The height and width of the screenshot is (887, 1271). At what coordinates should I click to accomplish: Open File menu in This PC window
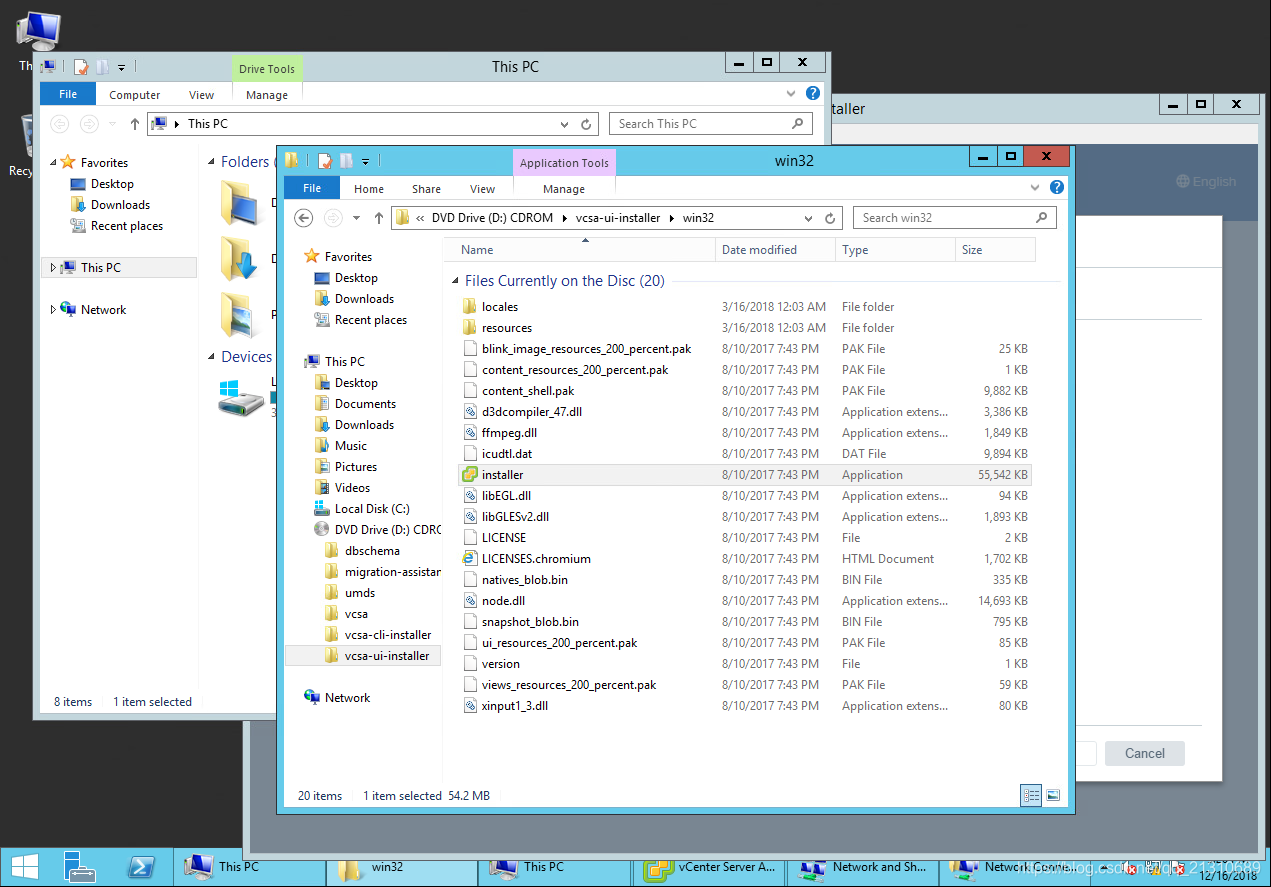68,94
